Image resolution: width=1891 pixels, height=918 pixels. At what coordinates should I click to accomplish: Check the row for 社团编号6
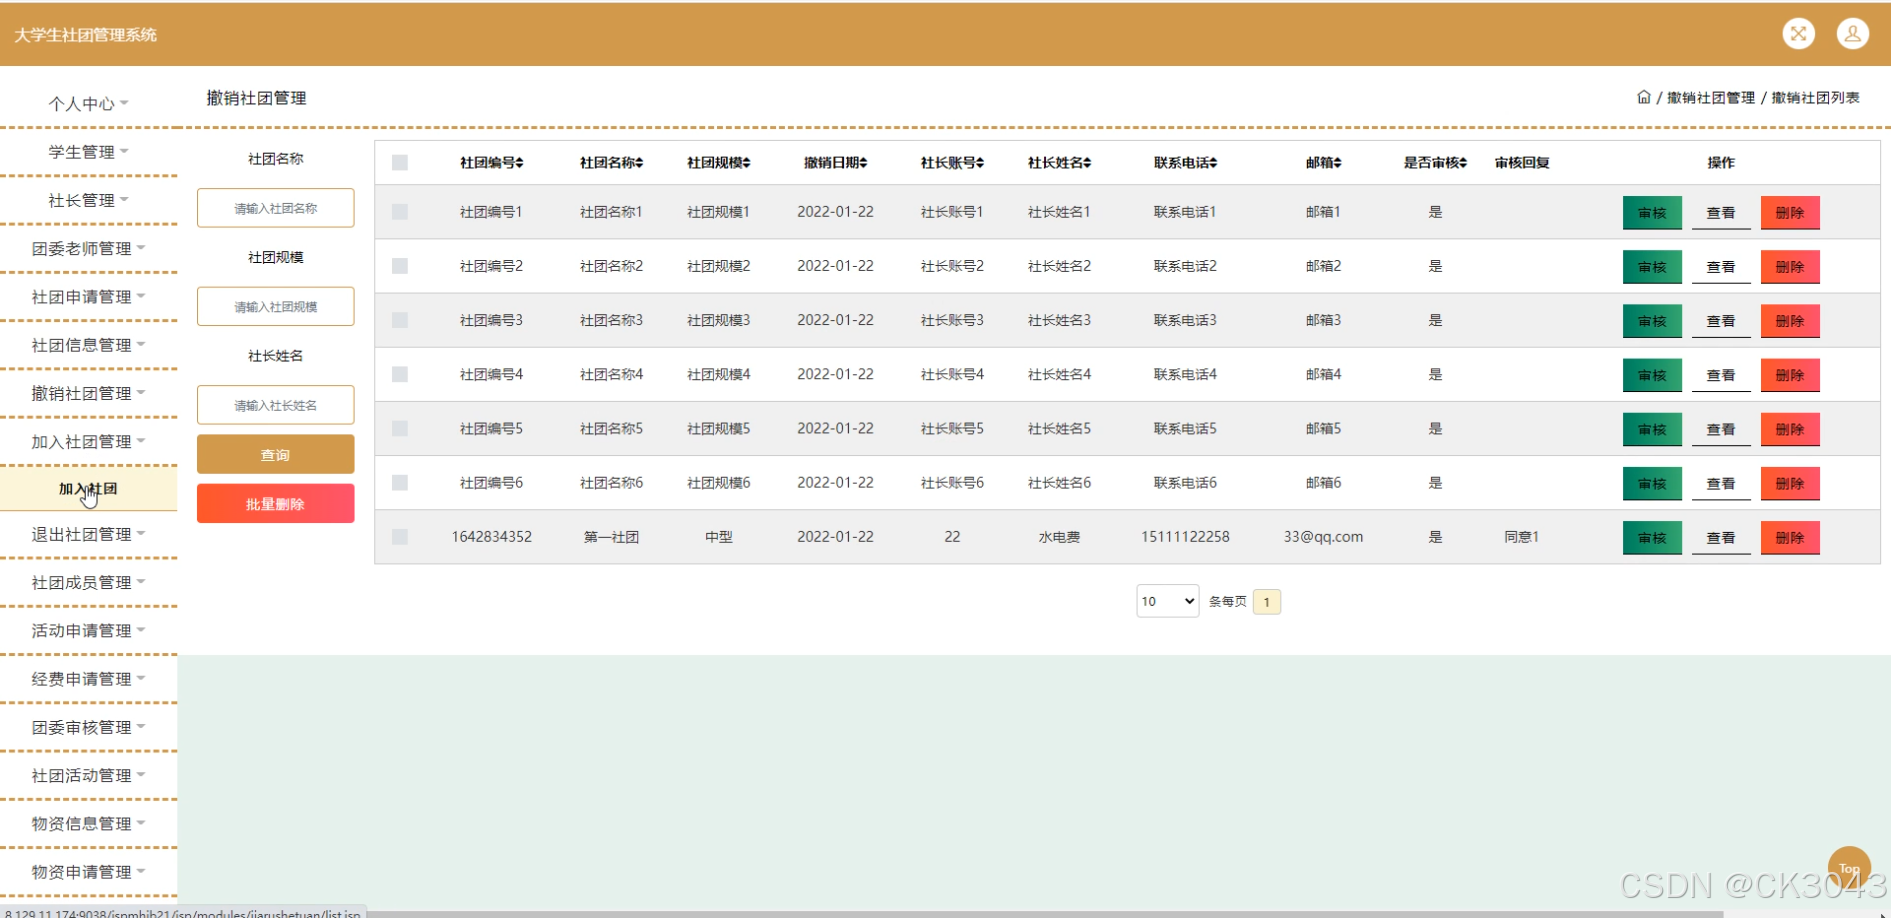coord(400,483)
